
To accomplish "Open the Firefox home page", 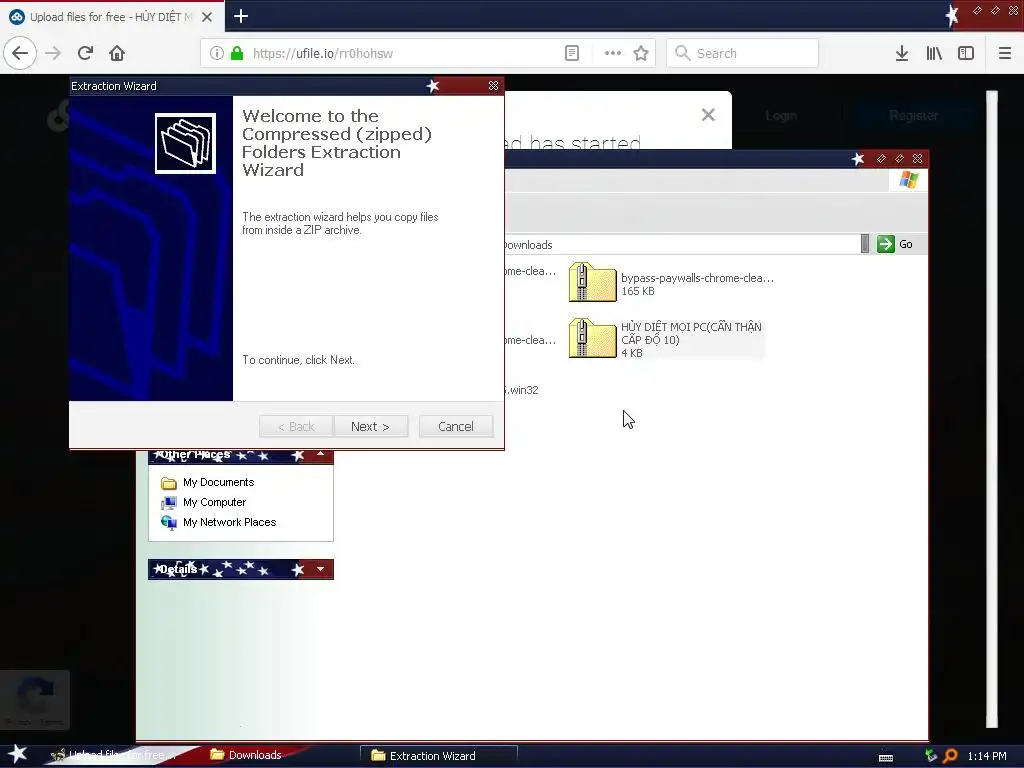I will click(x=117, y=53).
